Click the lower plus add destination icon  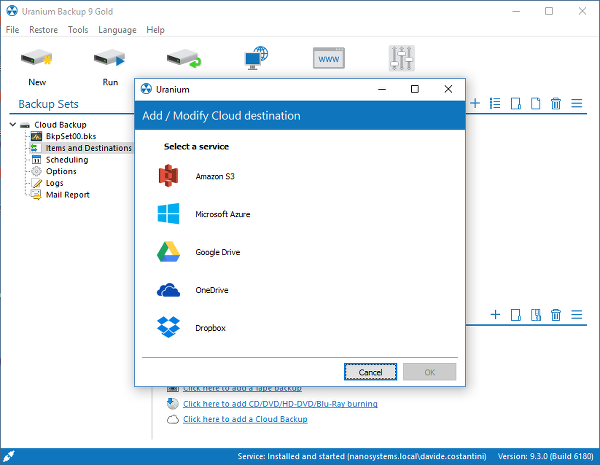(495, 315)
